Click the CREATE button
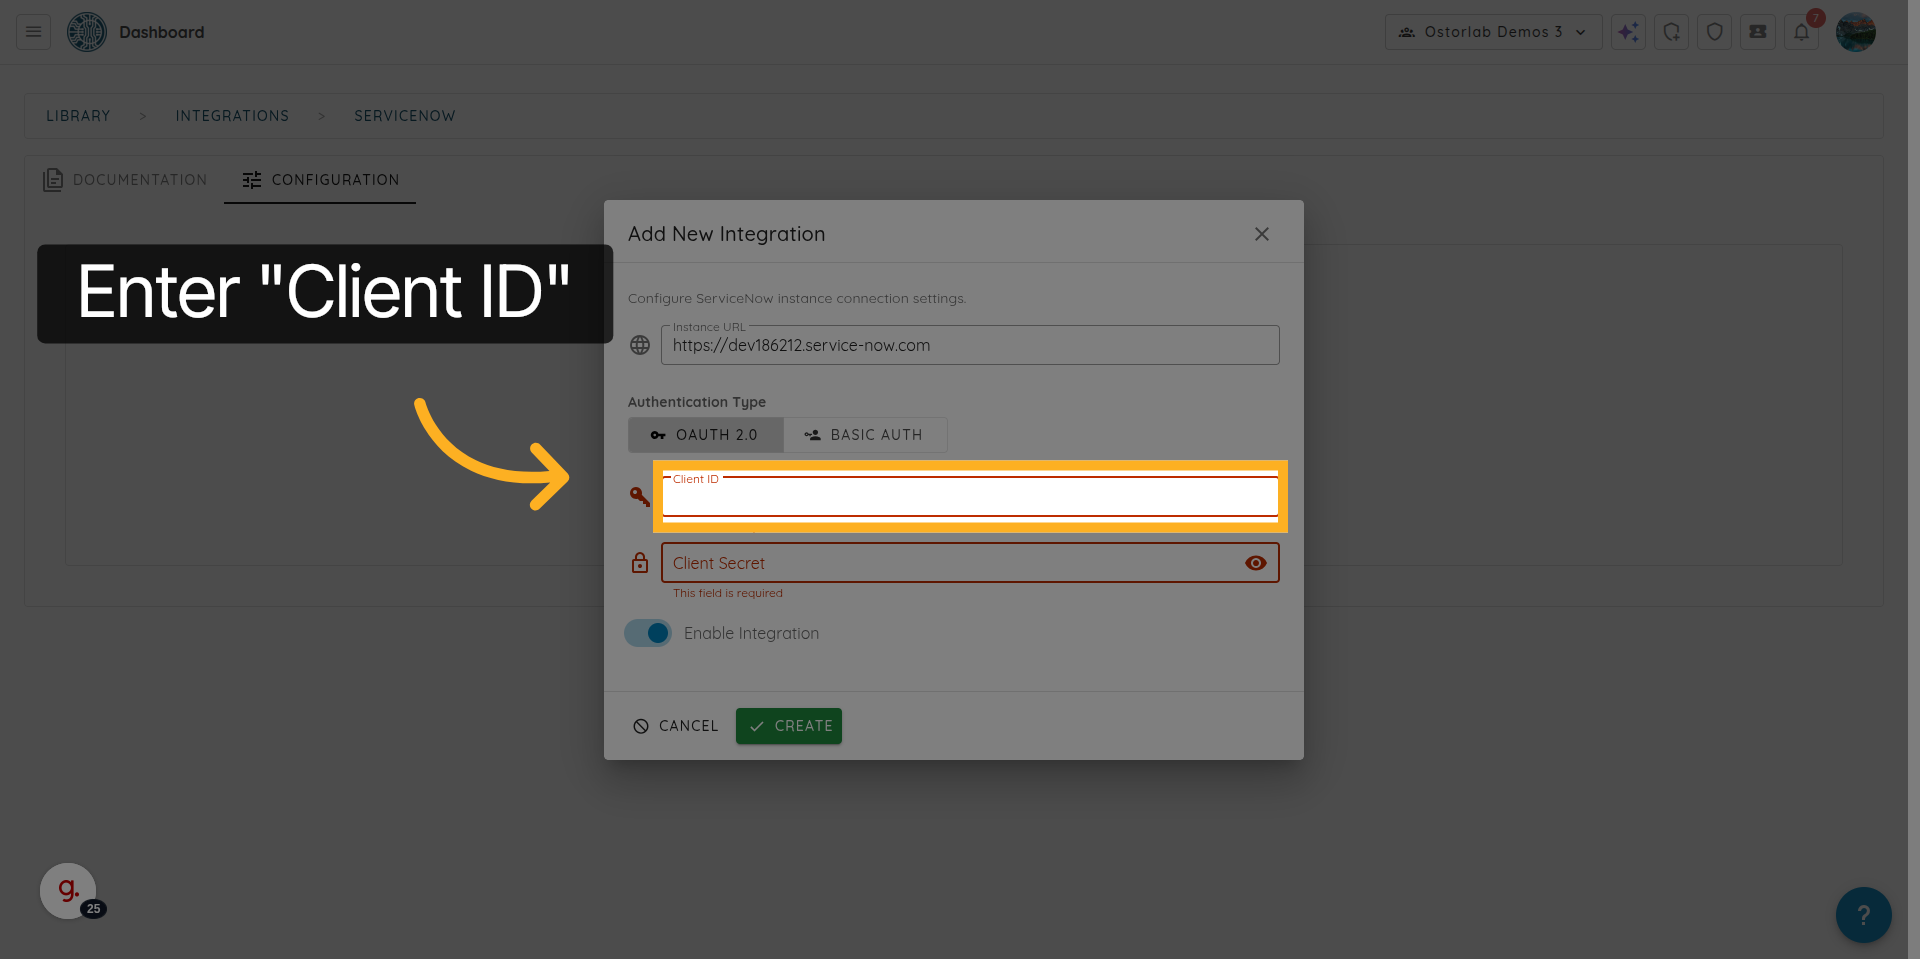 788,725
